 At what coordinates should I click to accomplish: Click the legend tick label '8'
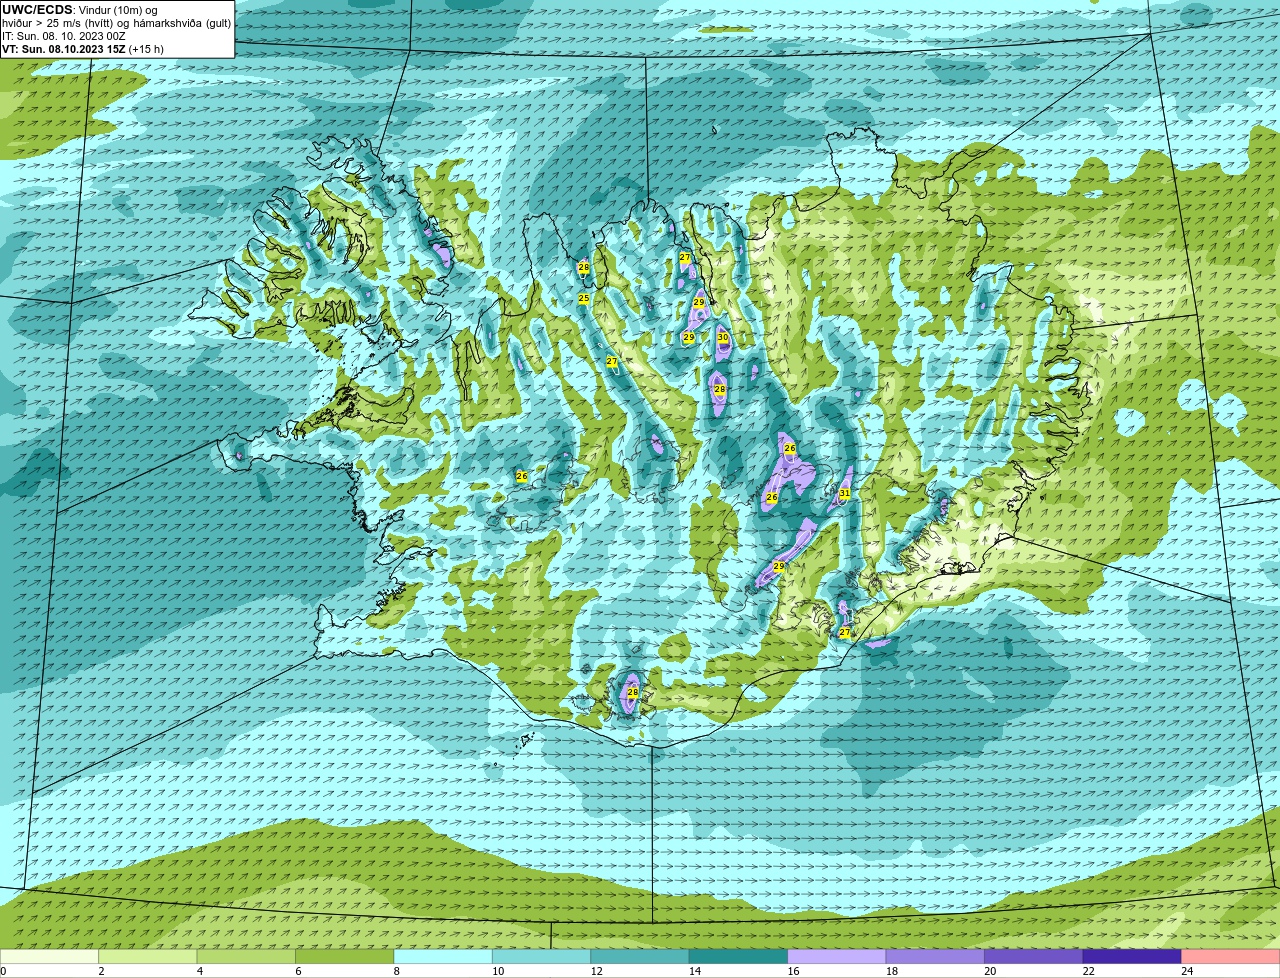coord(396,971)
